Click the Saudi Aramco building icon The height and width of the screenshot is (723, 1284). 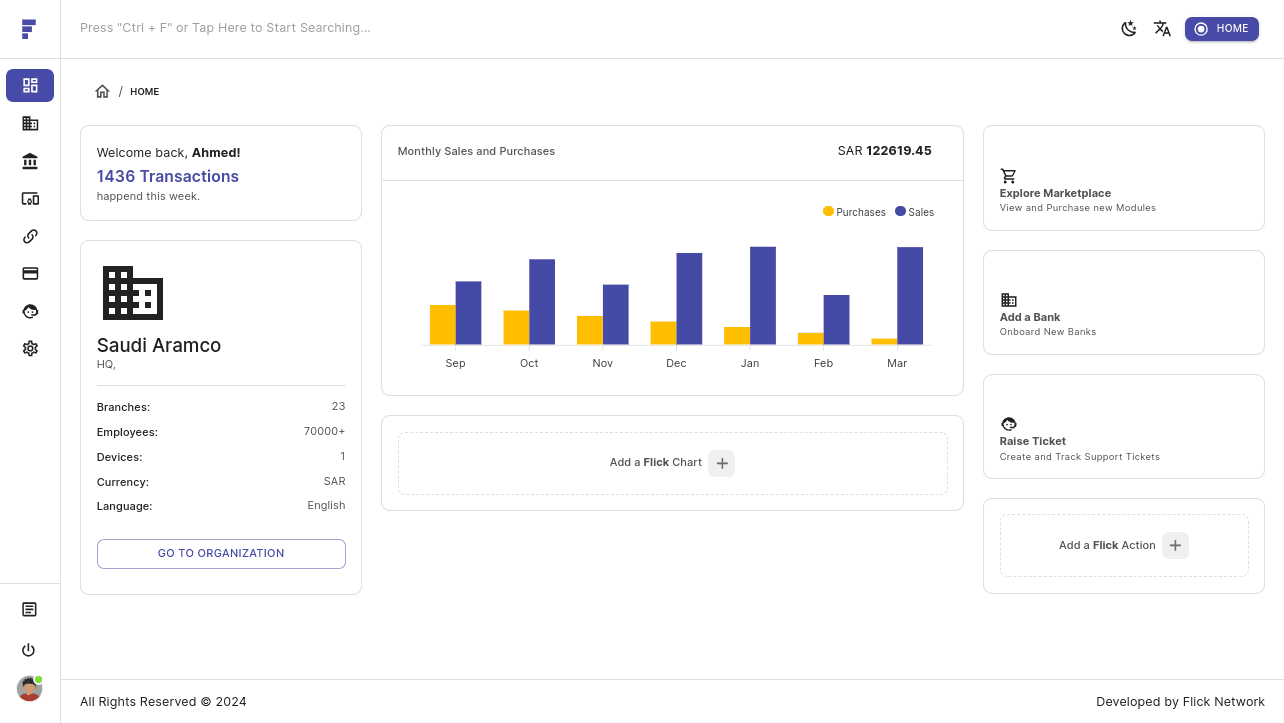click(133, 293)
